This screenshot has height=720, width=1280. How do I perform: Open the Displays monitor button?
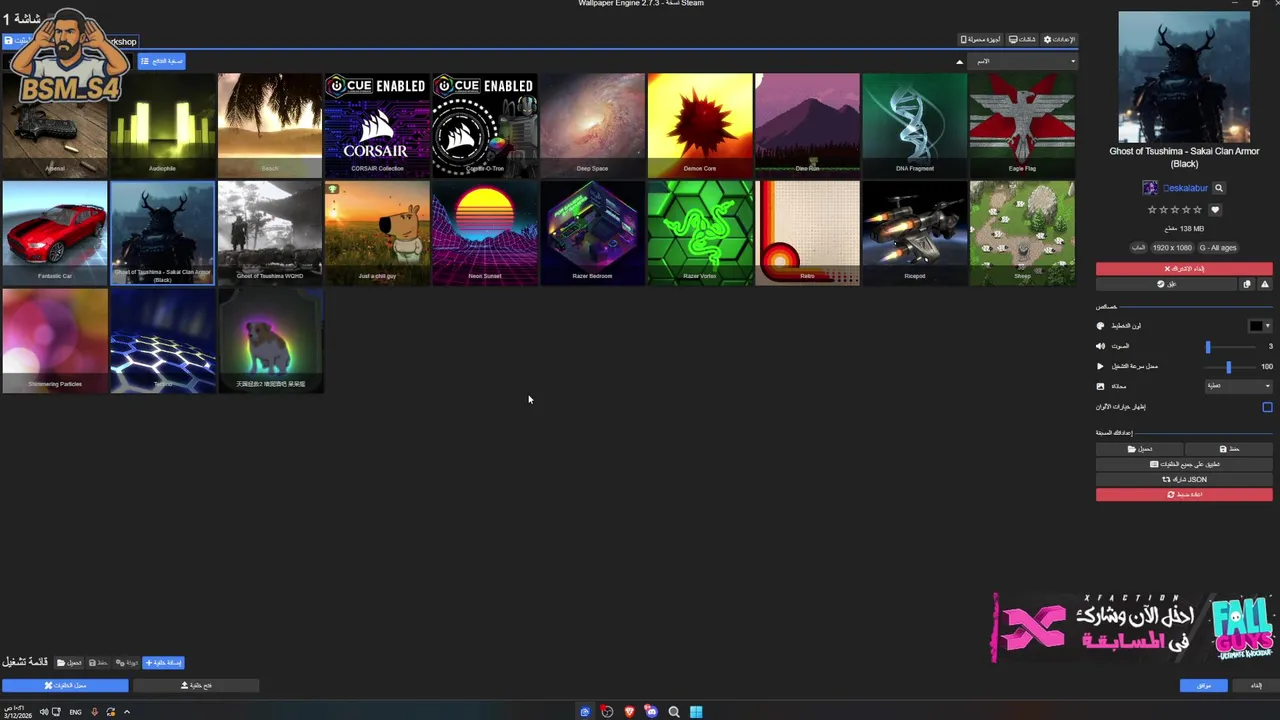[x=1021, y=39]
